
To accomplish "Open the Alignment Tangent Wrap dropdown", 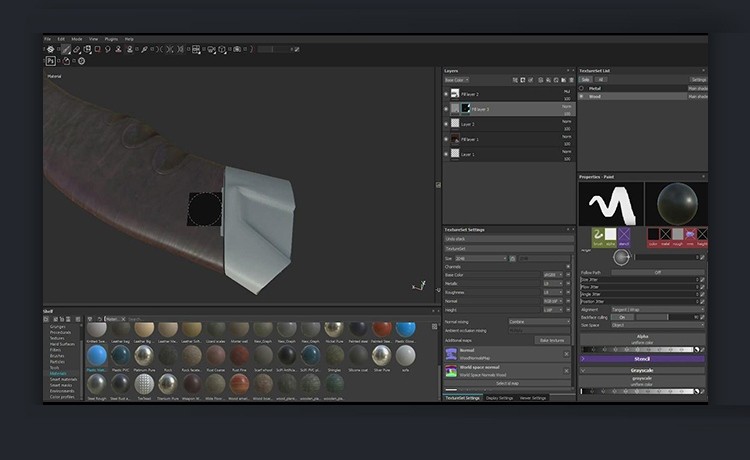I will [x=658, y=309].
